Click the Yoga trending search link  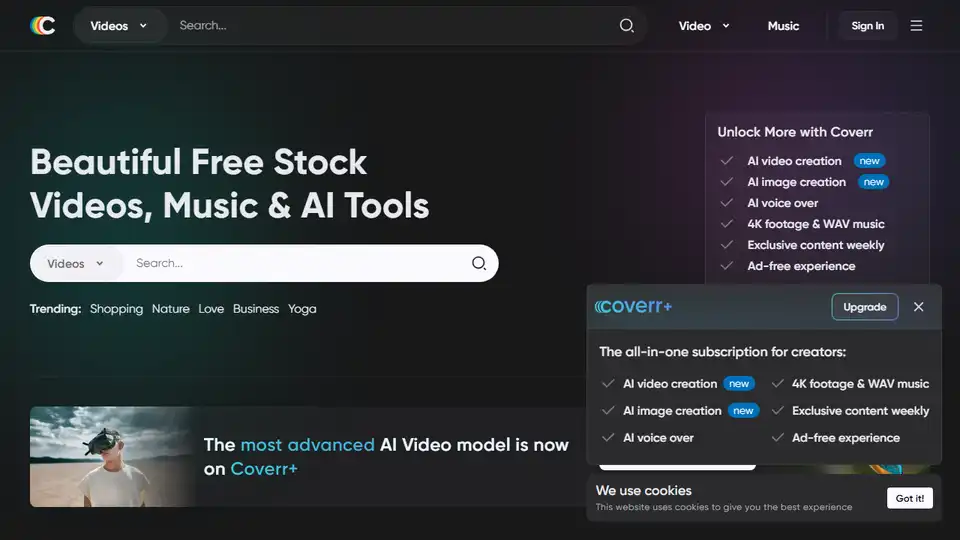click(x=302, y=309)
